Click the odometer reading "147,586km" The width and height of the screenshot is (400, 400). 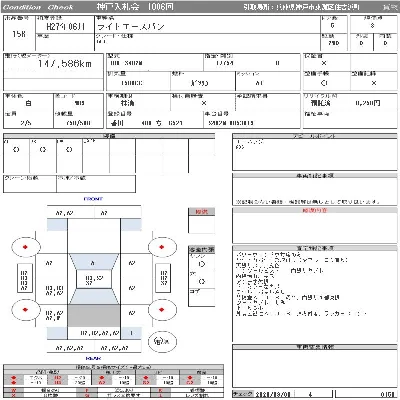coord(64,64)
